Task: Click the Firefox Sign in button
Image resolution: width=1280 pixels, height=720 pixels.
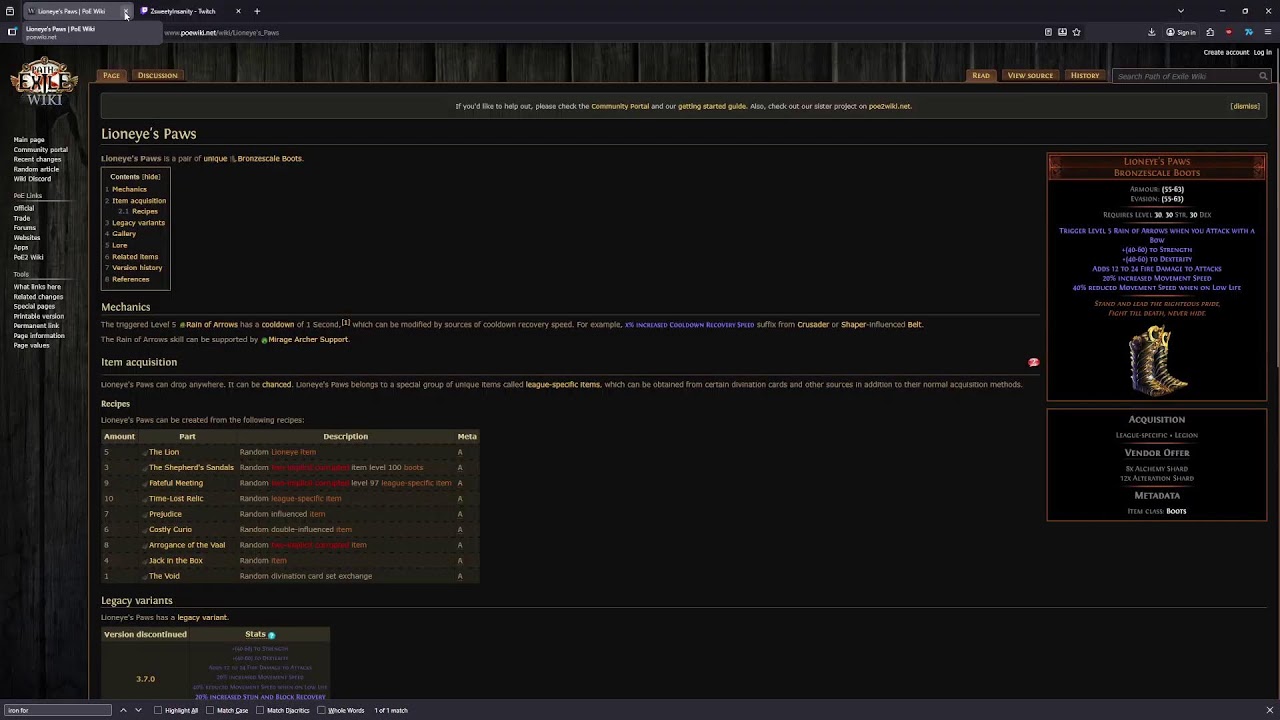Action: [1181, 32]
